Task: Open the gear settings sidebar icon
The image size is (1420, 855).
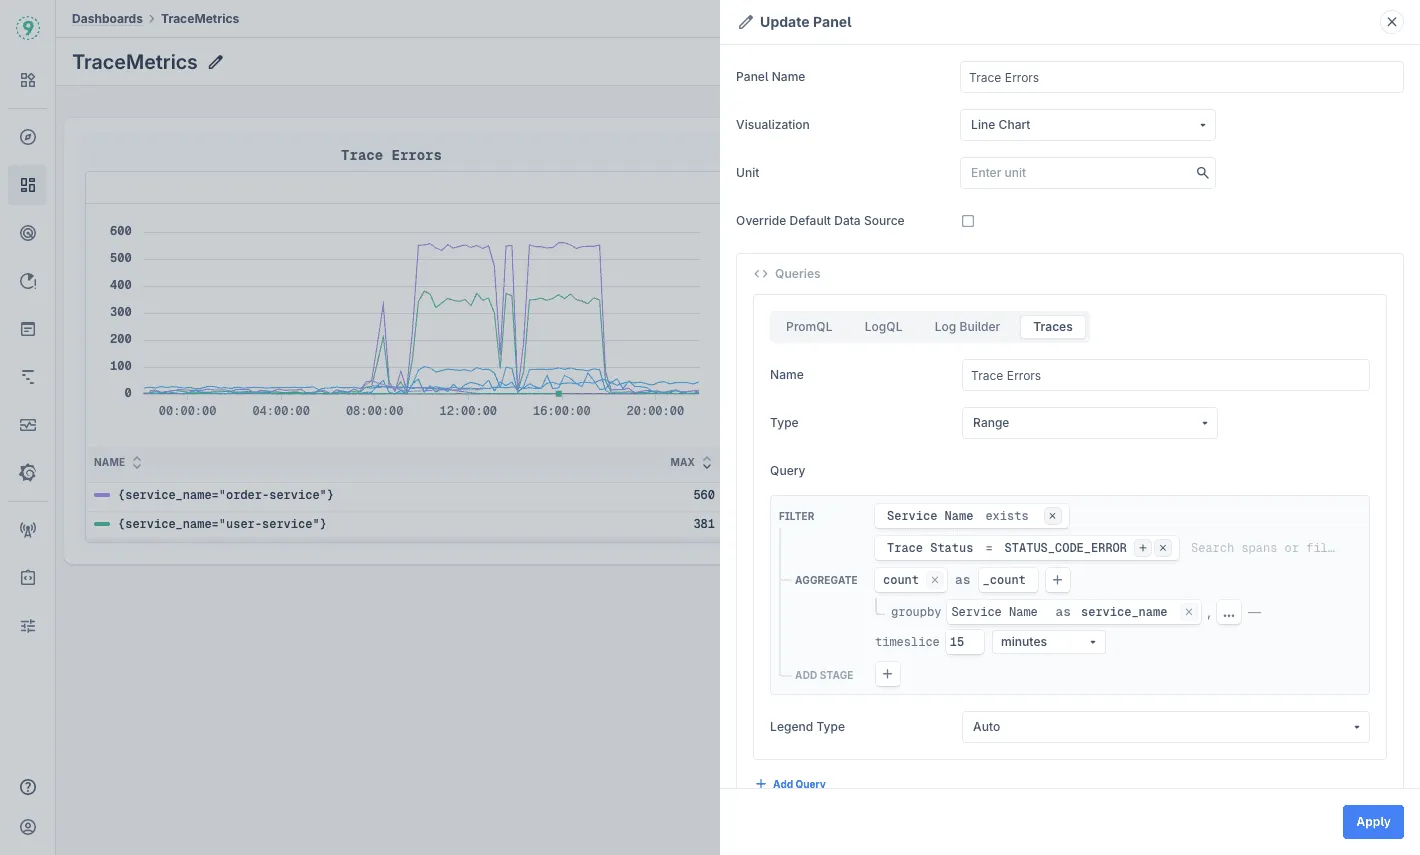Action: click(28, 473)
